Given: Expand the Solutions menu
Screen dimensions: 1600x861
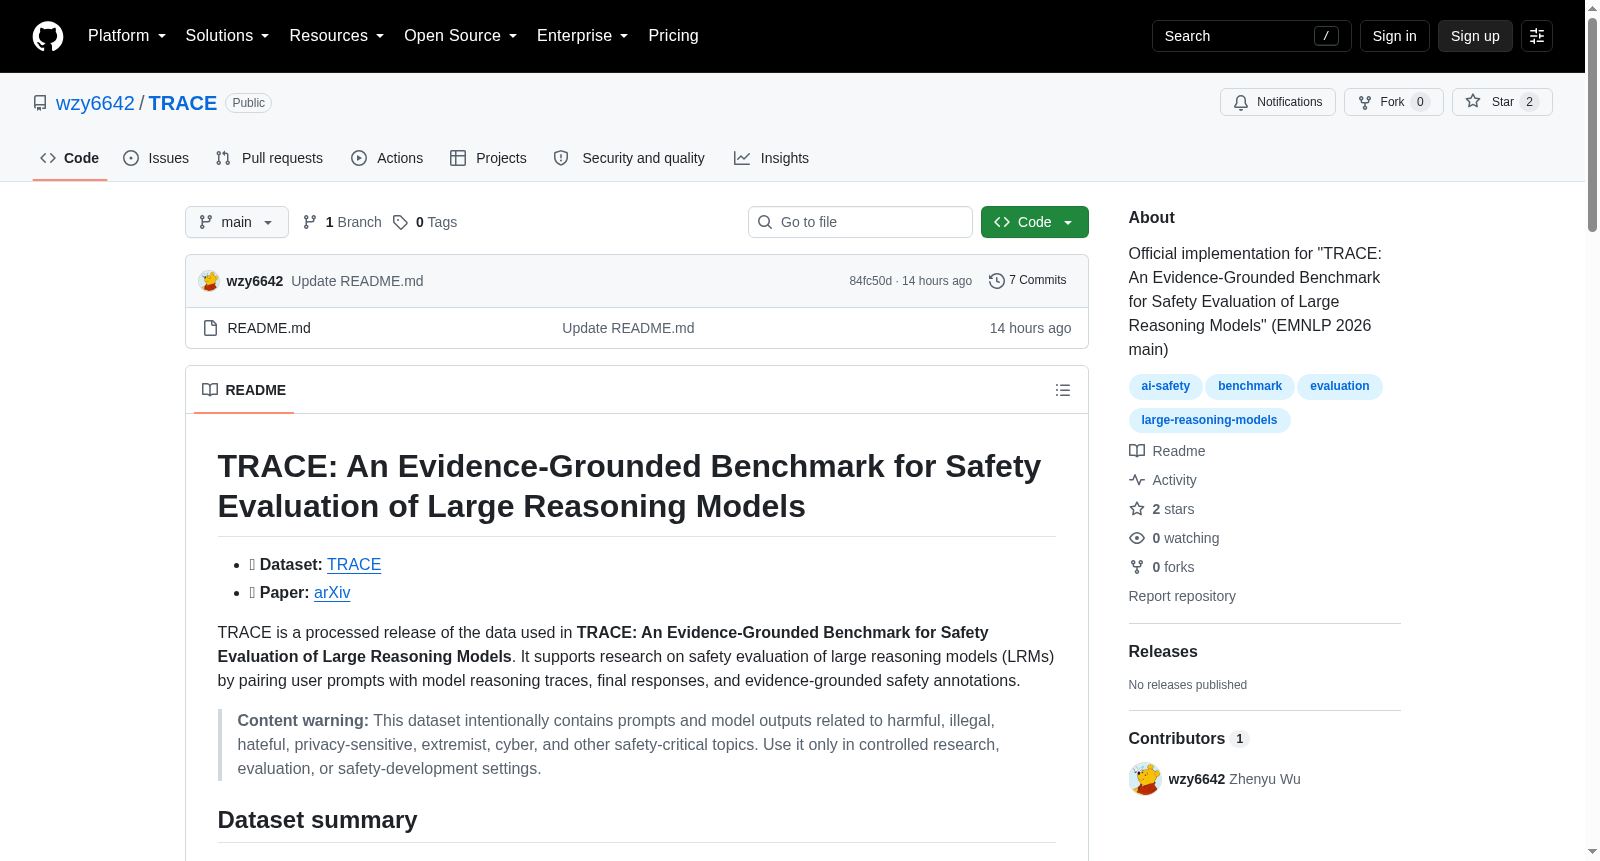Looking at the screenshot, I should coord(227,36).
